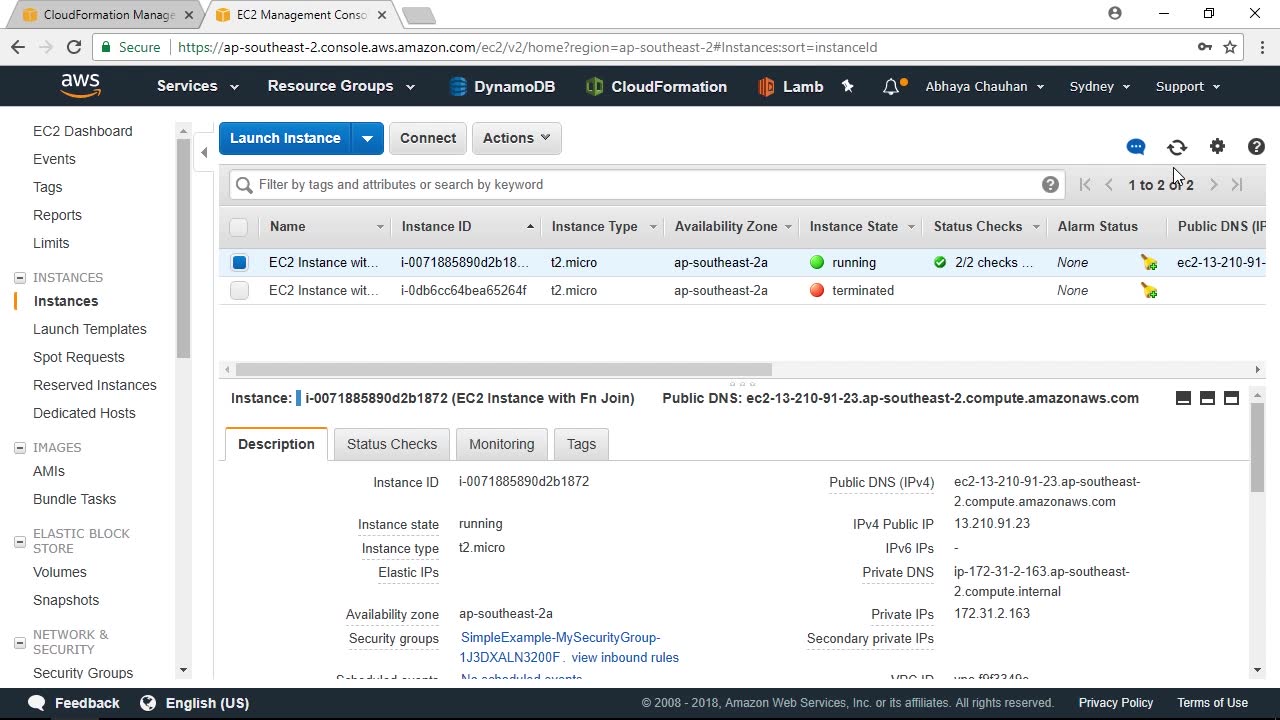Open the CloudFormation shortcut
This screenshot has width=1280, height=720.
656,87
